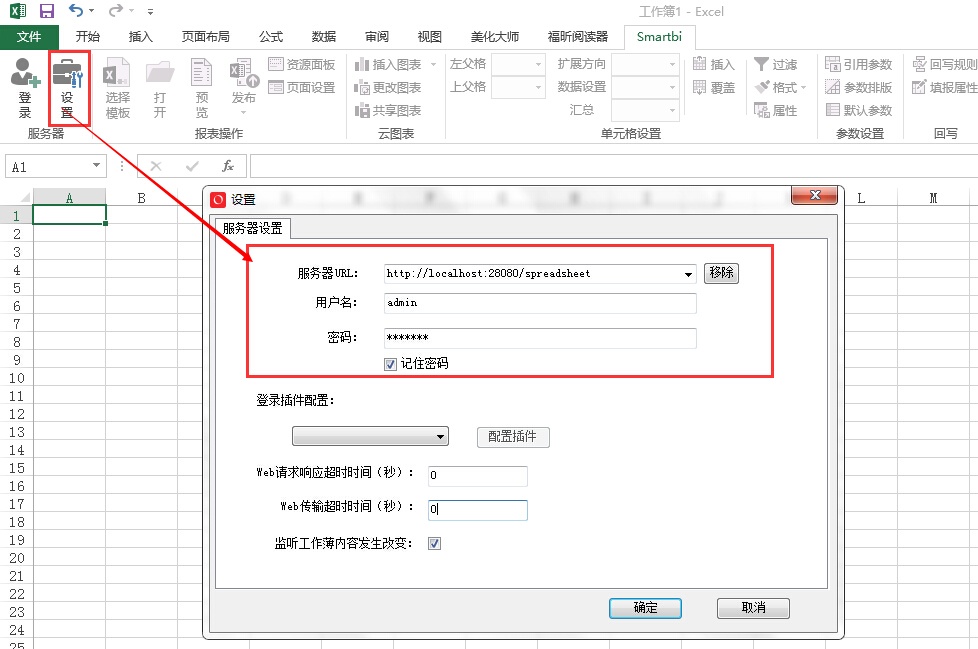This screenshot has height=649, width=978.
Task: Click column M header
Action: [933, 198]
